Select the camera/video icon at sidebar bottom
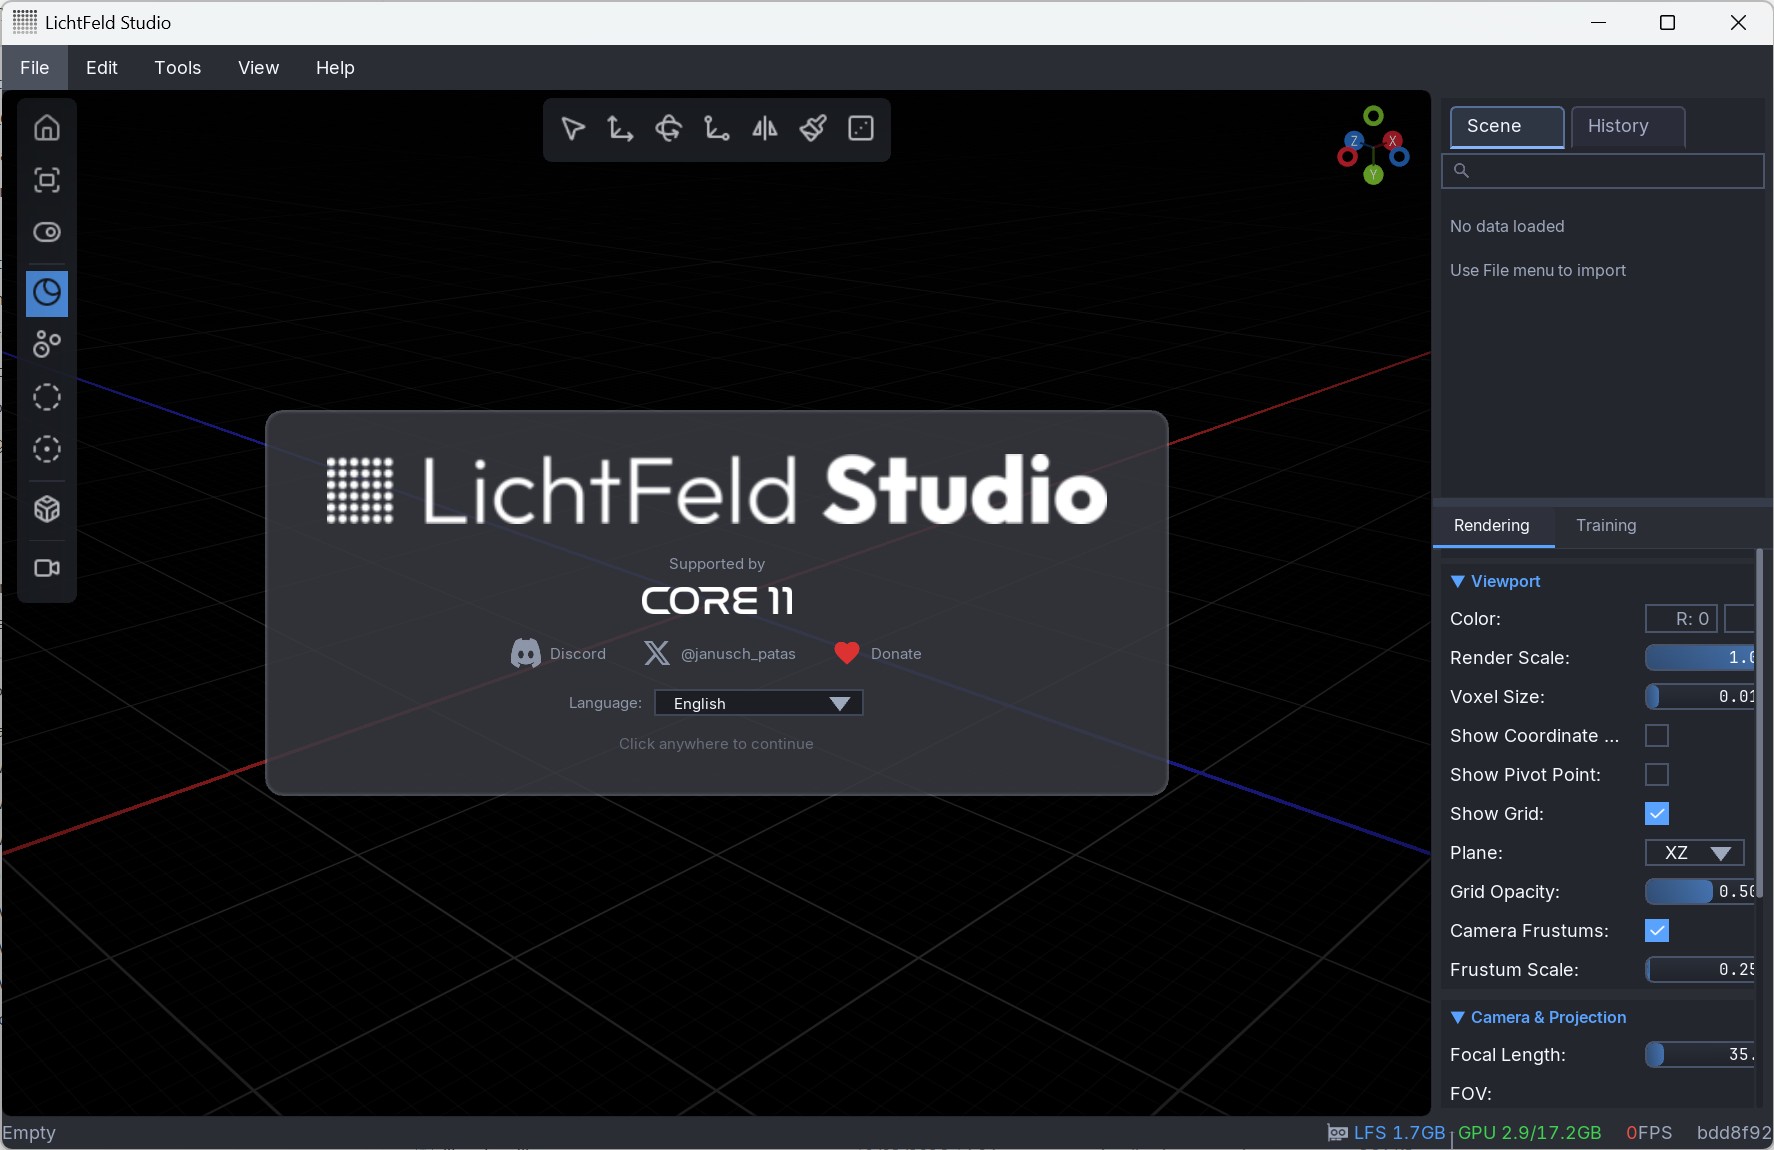 (x=46, y=568)
